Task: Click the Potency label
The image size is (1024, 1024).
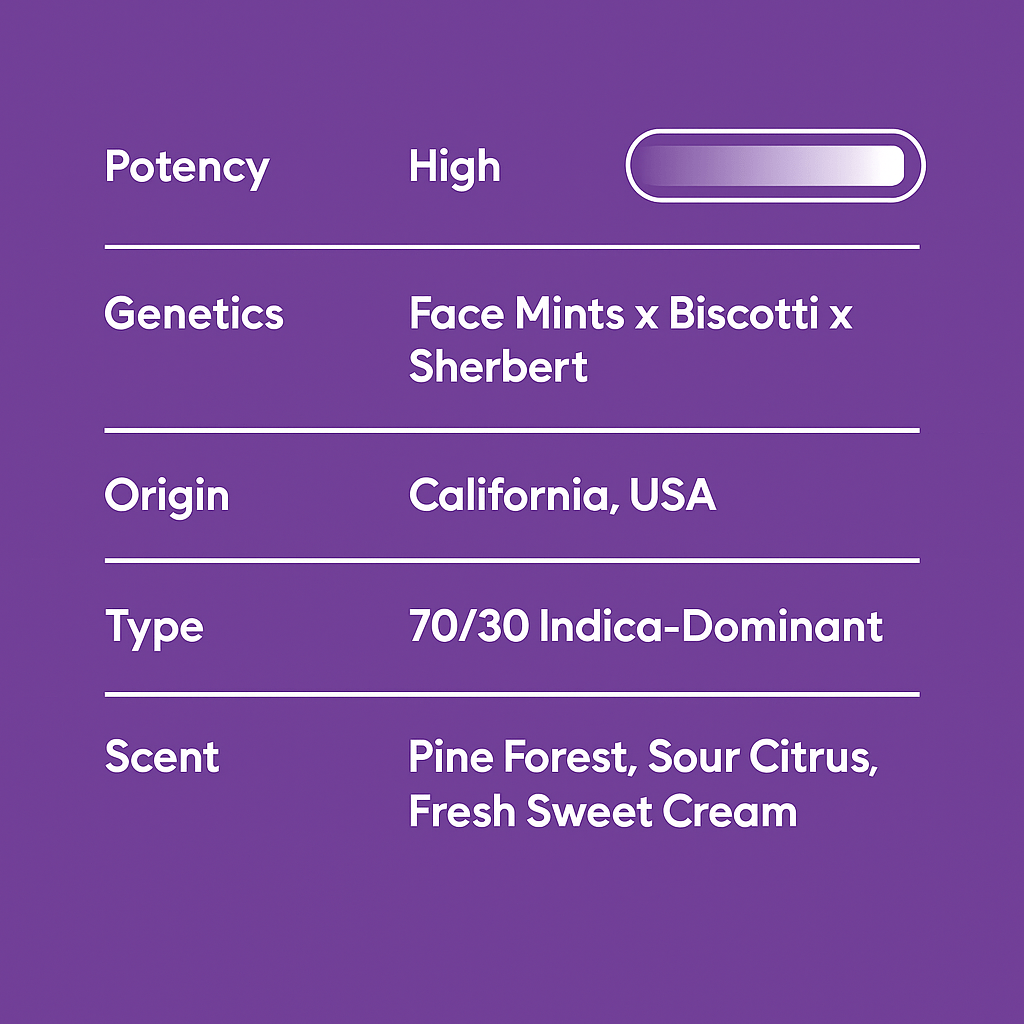Action: tap(187, 167)
